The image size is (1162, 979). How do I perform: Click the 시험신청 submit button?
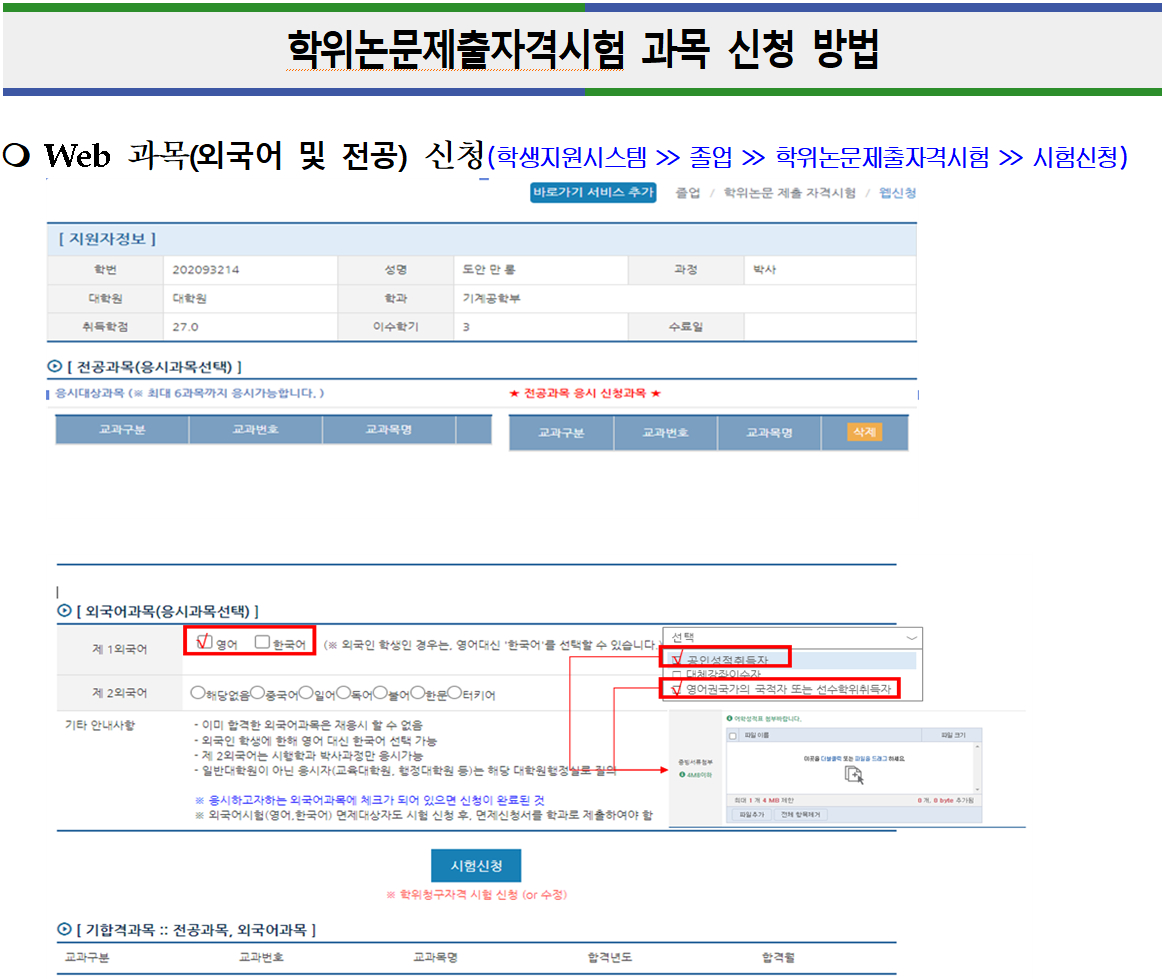(475, 865)
